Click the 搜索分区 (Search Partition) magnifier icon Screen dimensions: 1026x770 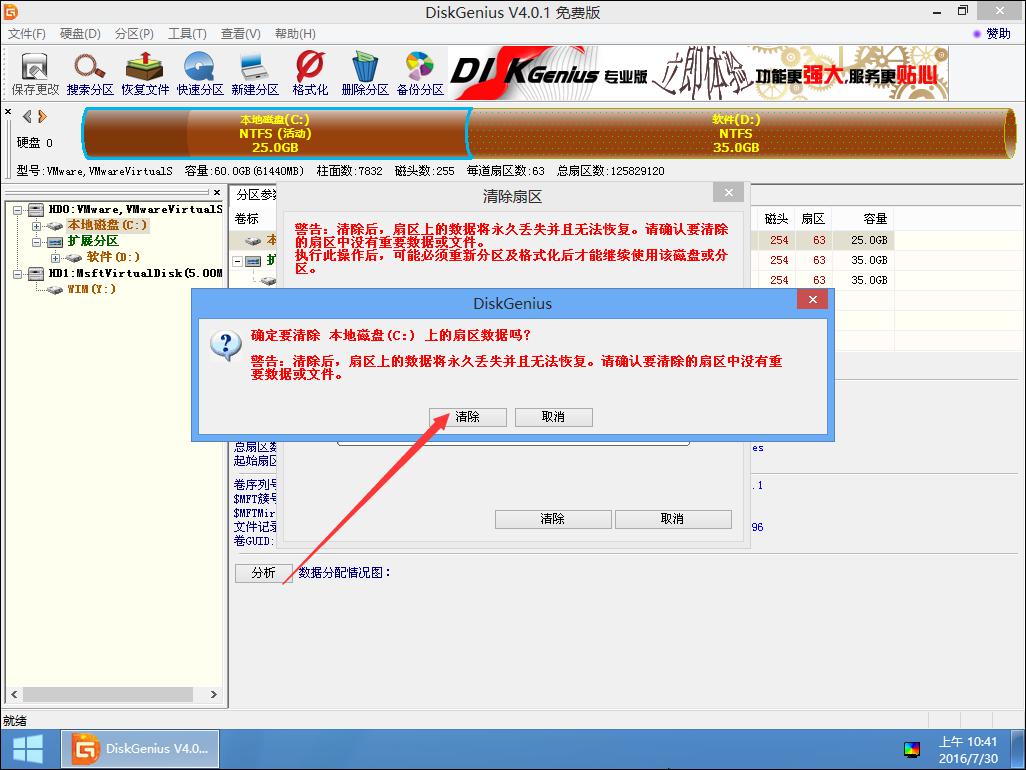pyautogui.click(x=90, y=72)
